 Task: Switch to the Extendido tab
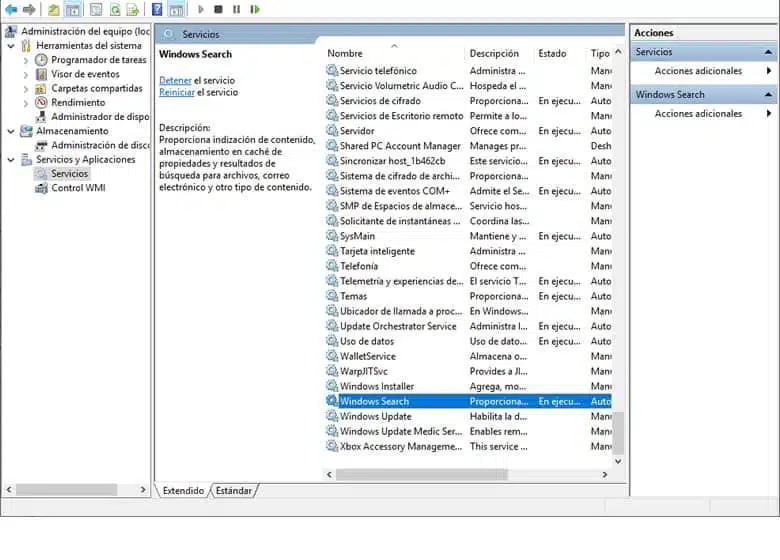coord(183,491)
